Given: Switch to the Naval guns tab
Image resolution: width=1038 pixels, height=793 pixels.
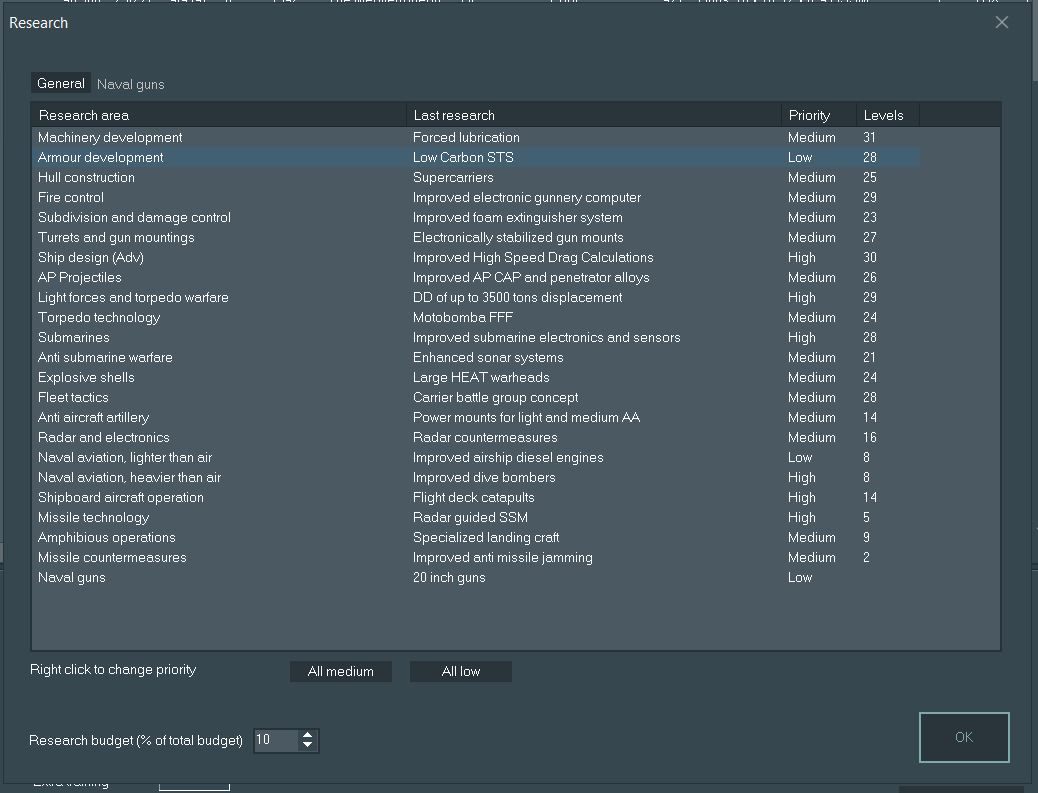Looking at the screenshot, I should (x=130, y=84).
